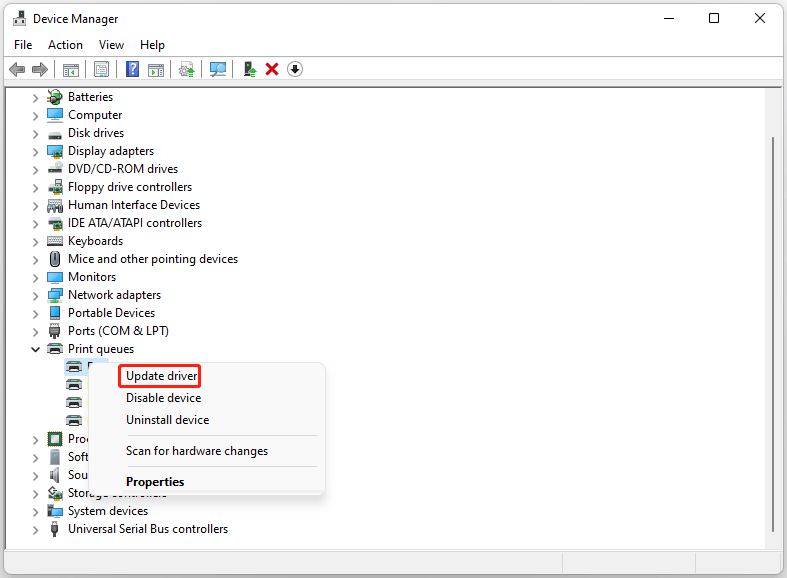Click the Mice and other pointing devices icon
The image size is (787, 578).
[x=55, y=259]
